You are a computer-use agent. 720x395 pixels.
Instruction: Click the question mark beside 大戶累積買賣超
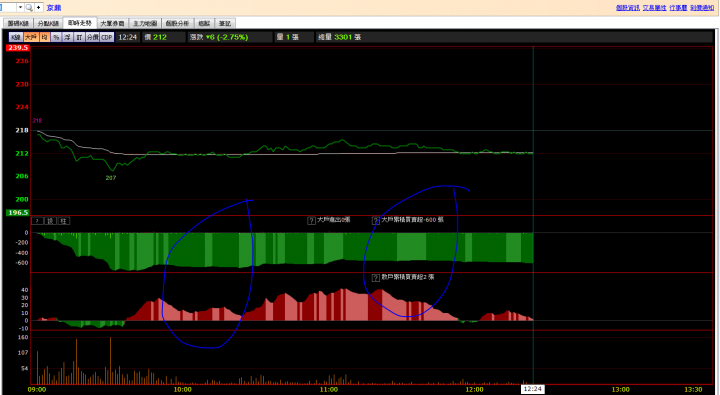pyautogui.click(x=376, y=220)
